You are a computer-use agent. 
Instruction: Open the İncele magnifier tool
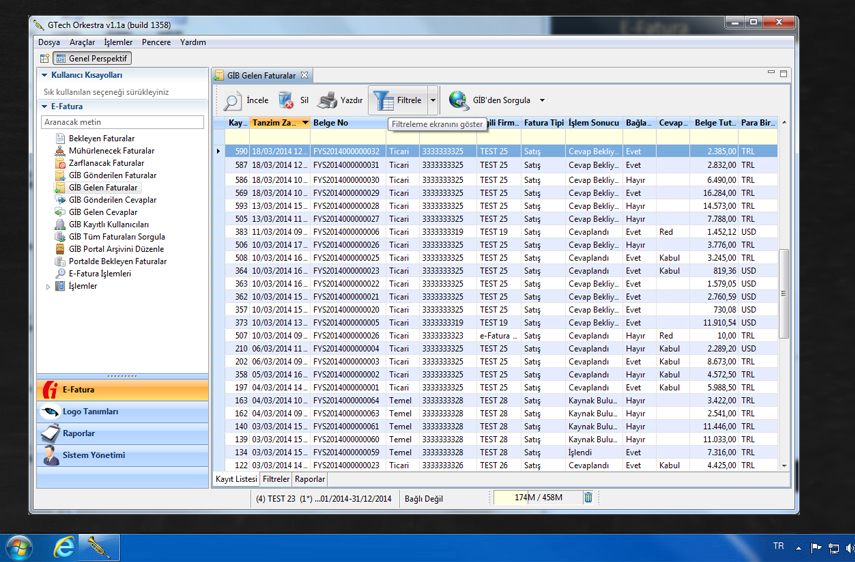coord(246,100)
